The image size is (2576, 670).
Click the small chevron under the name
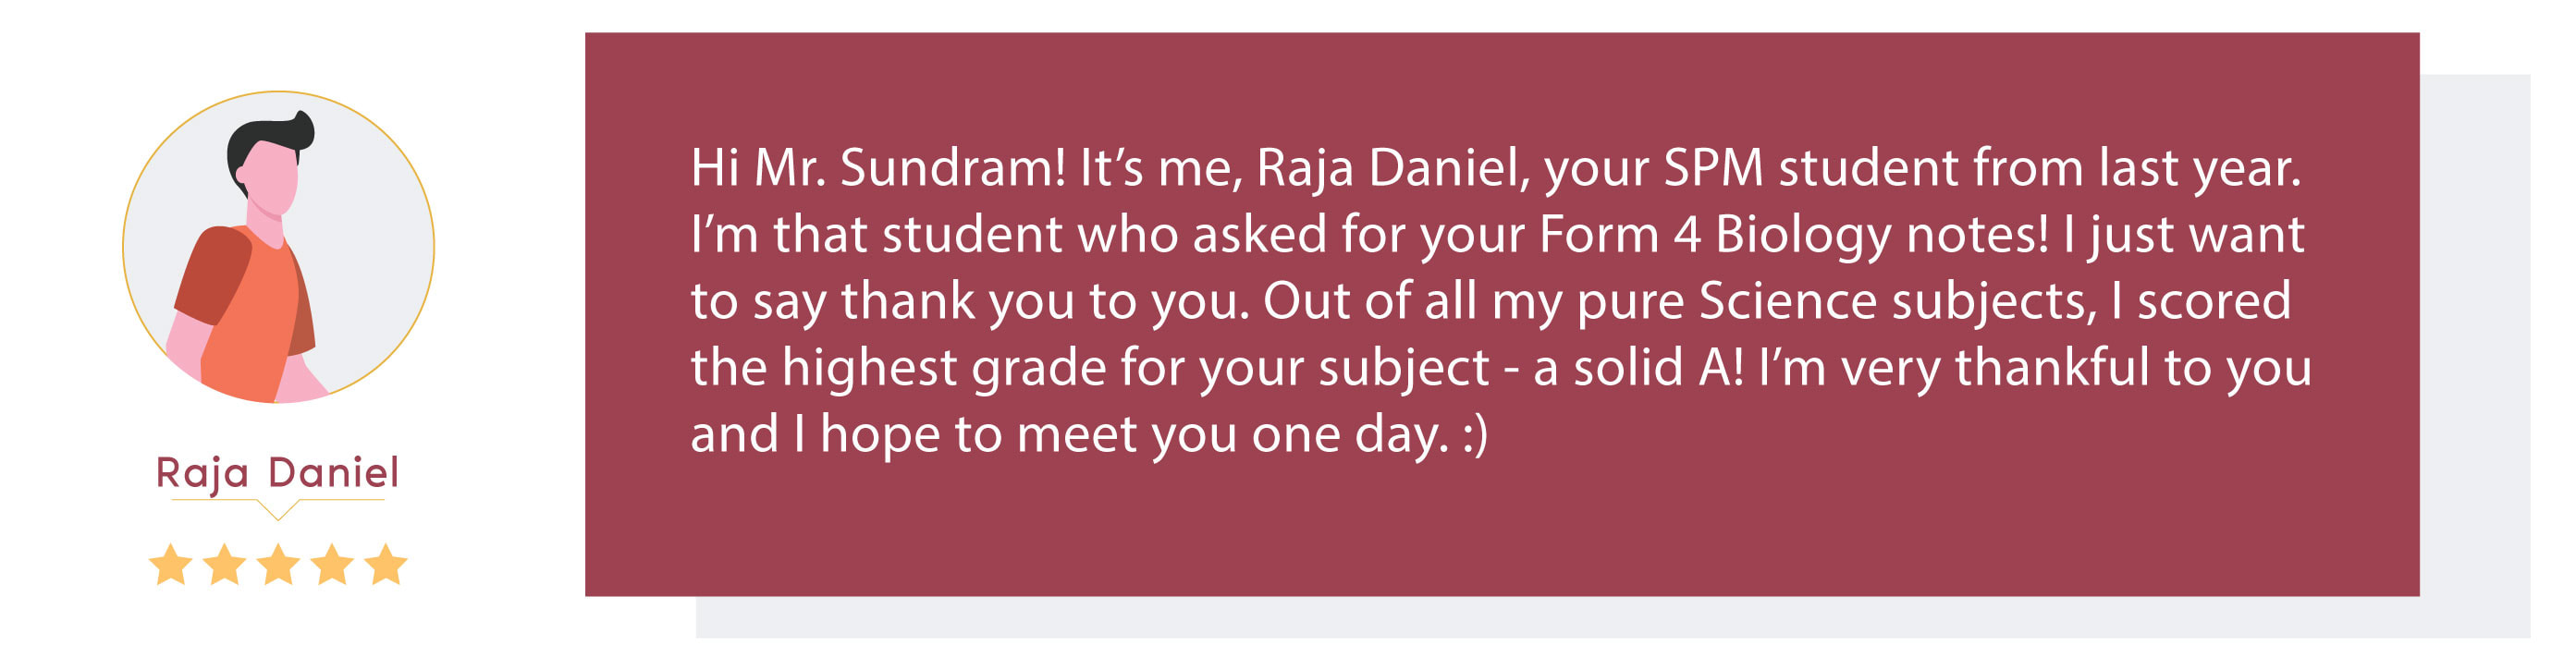(278, 511)
